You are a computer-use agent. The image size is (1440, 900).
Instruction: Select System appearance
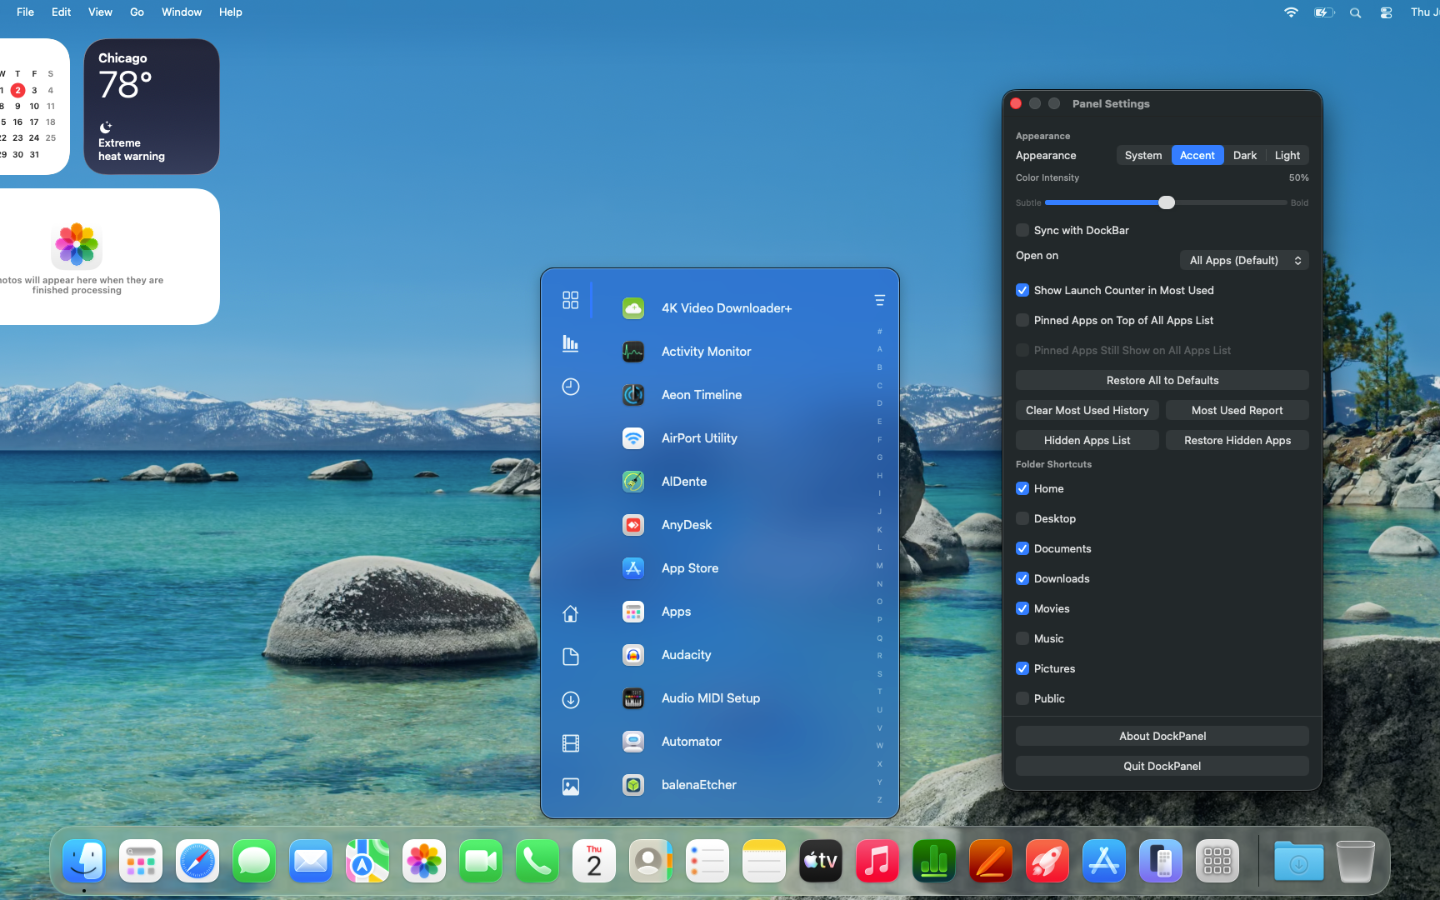tap(1143, 155)
